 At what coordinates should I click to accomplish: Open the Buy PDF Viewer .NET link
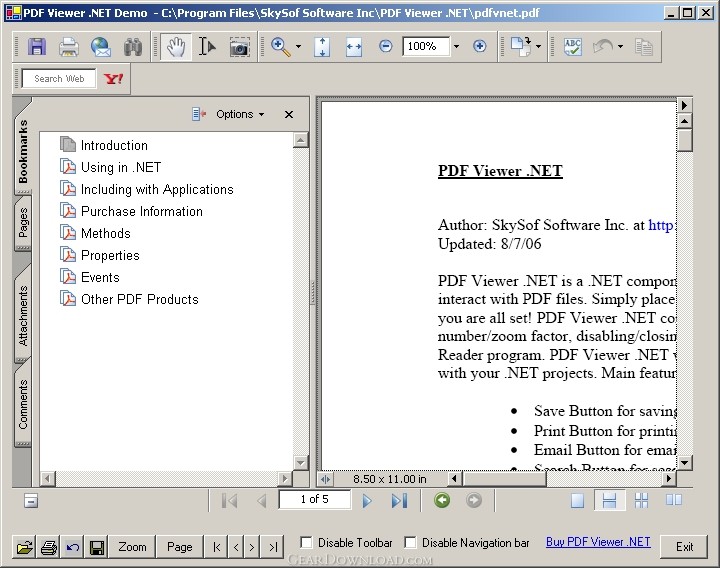click(598, 542)
